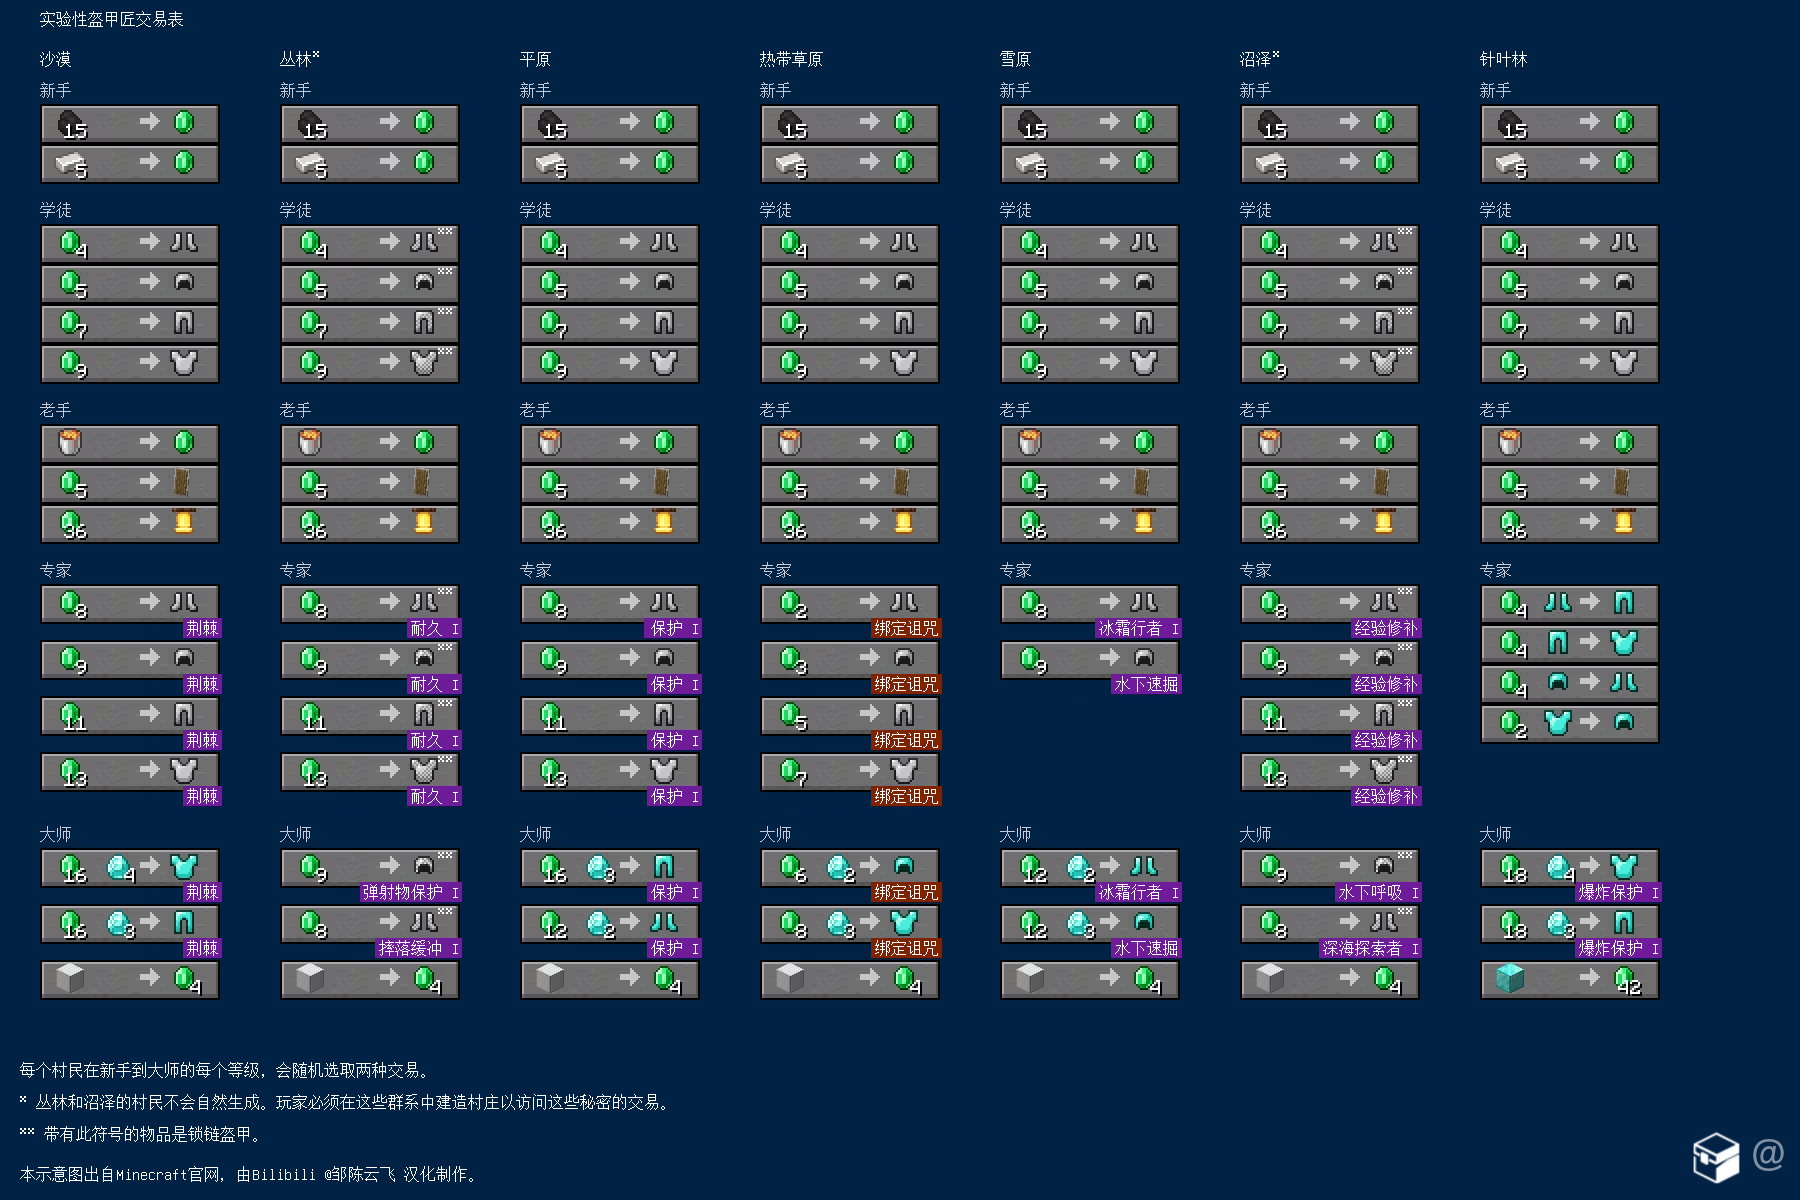Click the iron block in 雪原 大师 trade
Image resolution: width=1800 pixels, height=1200 pixels.
(1030, 978)
